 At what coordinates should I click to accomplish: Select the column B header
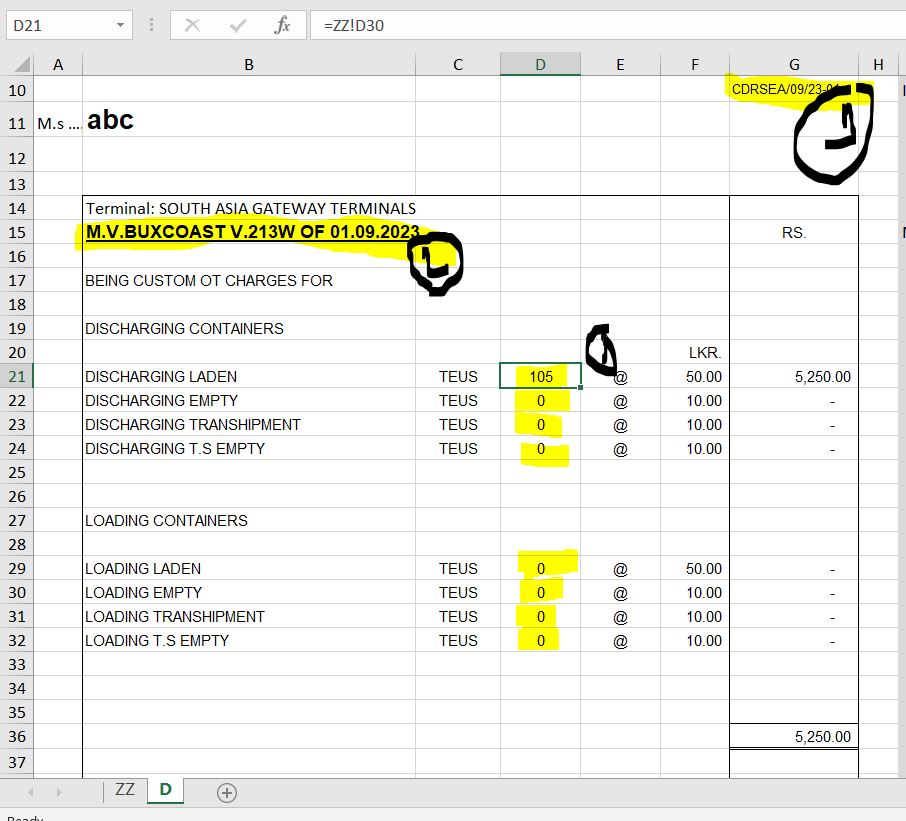click(249, 64)
